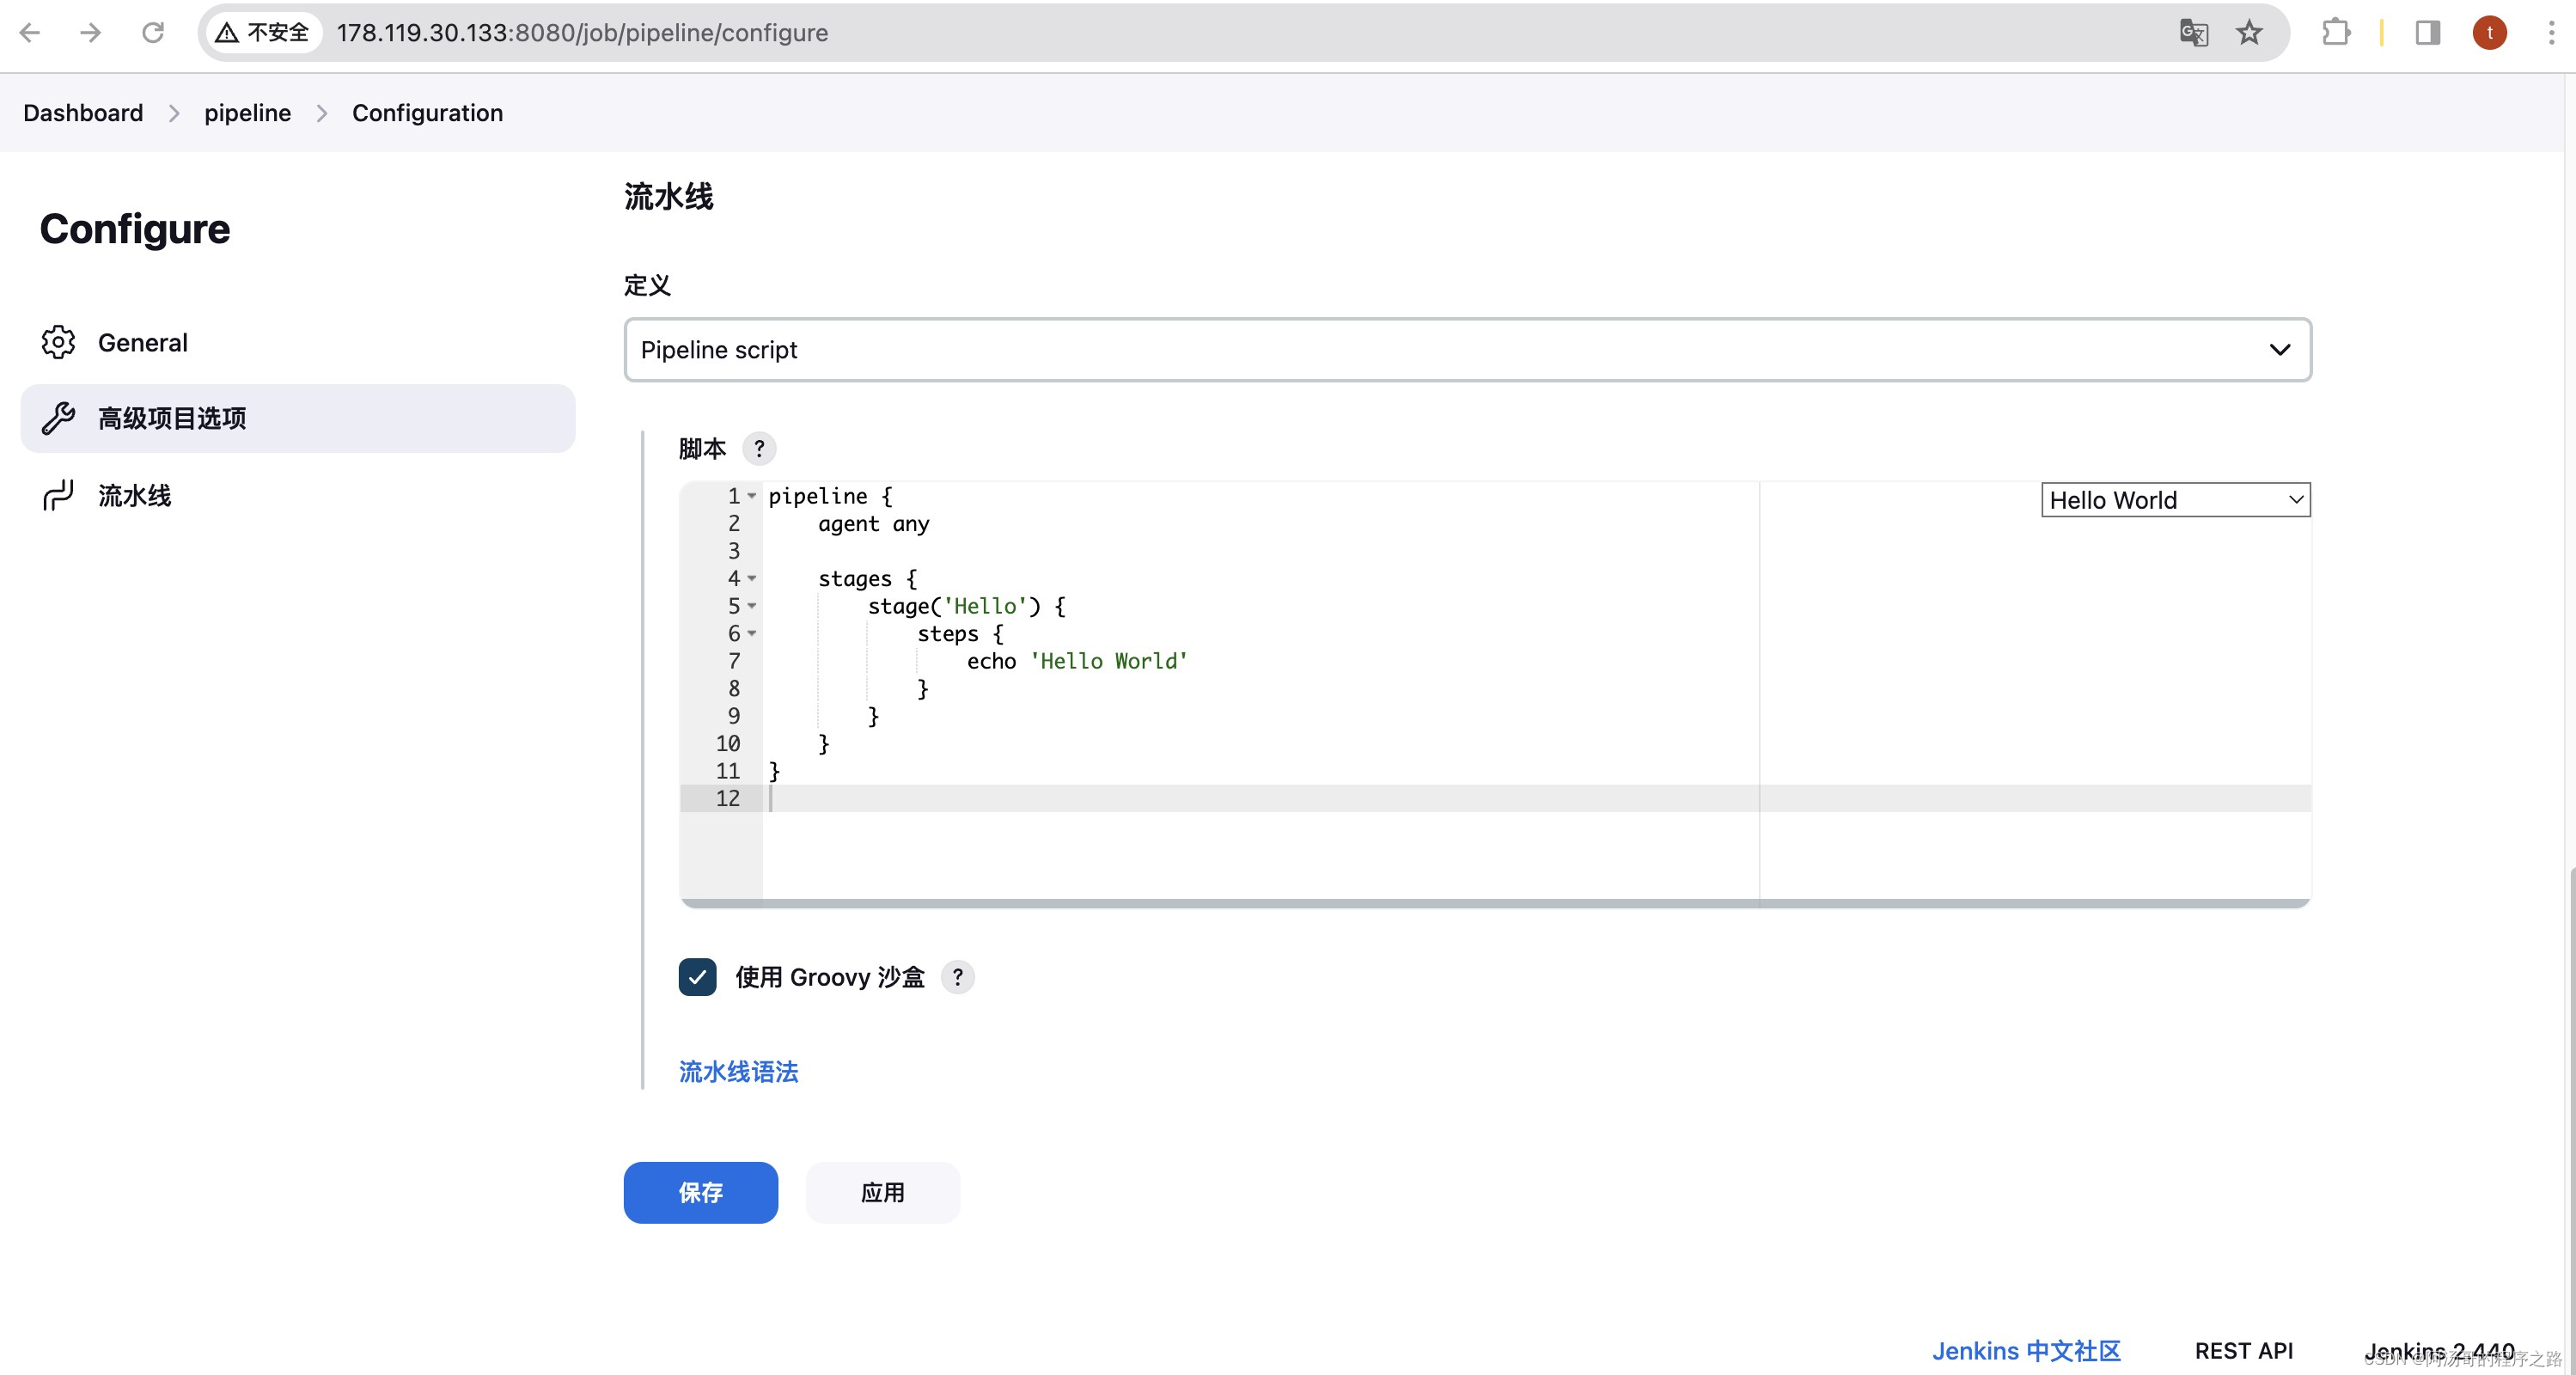Viewport: 2576px width, 1375px height.
Task: Go to Dashboard breadcrumb
Action: (83, 113)
